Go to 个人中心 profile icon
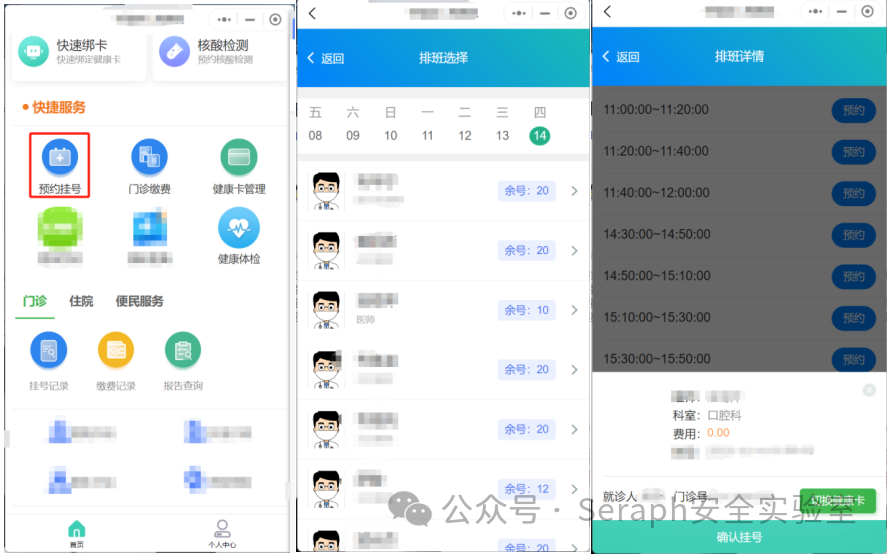The width and height of the screenshot is (894, 556). (x=222, y=529)
